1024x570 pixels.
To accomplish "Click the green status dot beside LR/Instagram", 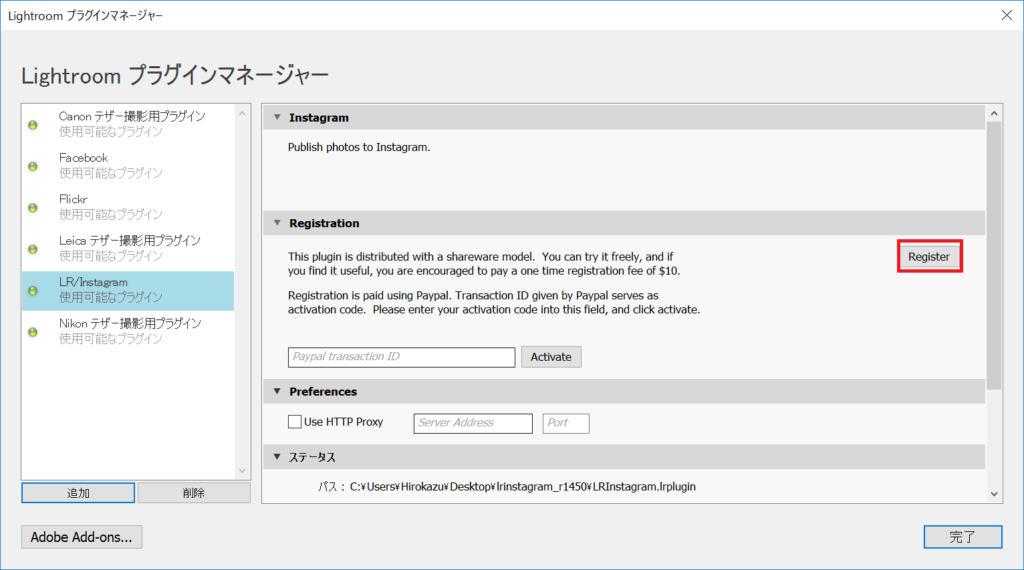I will 33,291.
